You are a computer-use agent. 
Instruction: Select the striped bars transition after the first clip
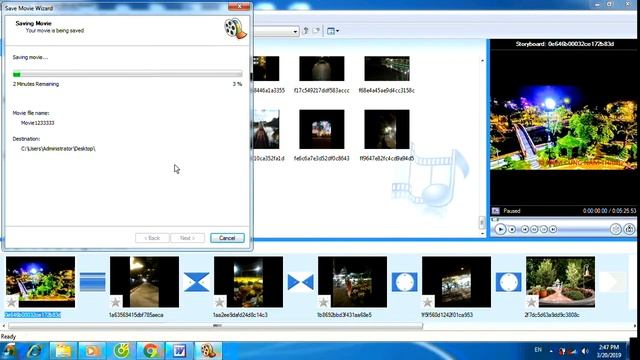pyautogui.click(x=92, y=282)
